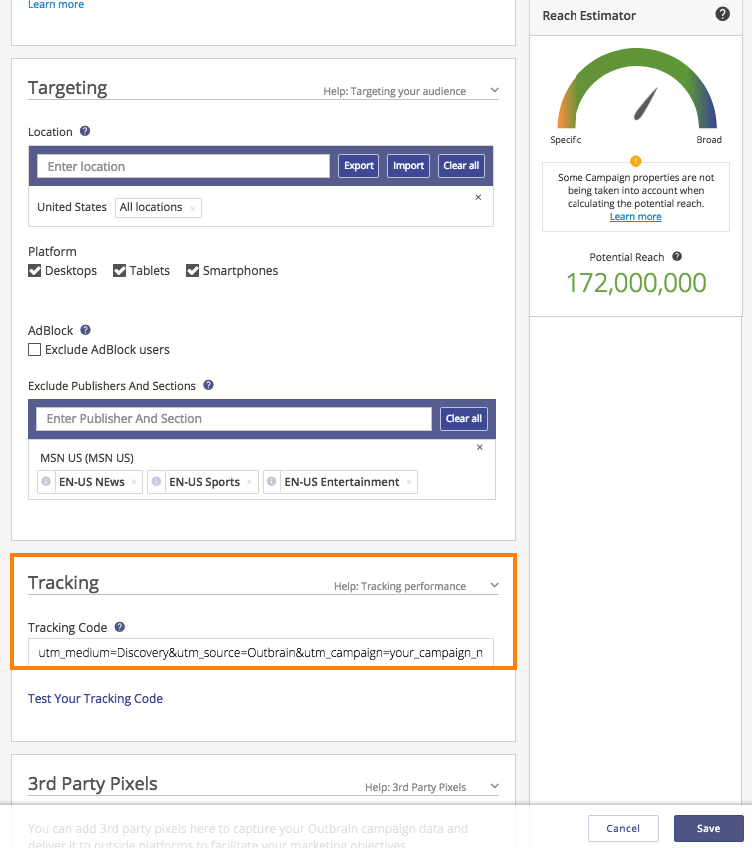Viewport: 752px width, 848px height.
Task: Click the Reach Estimator help question icon
Action: click(x=722, y=15)
